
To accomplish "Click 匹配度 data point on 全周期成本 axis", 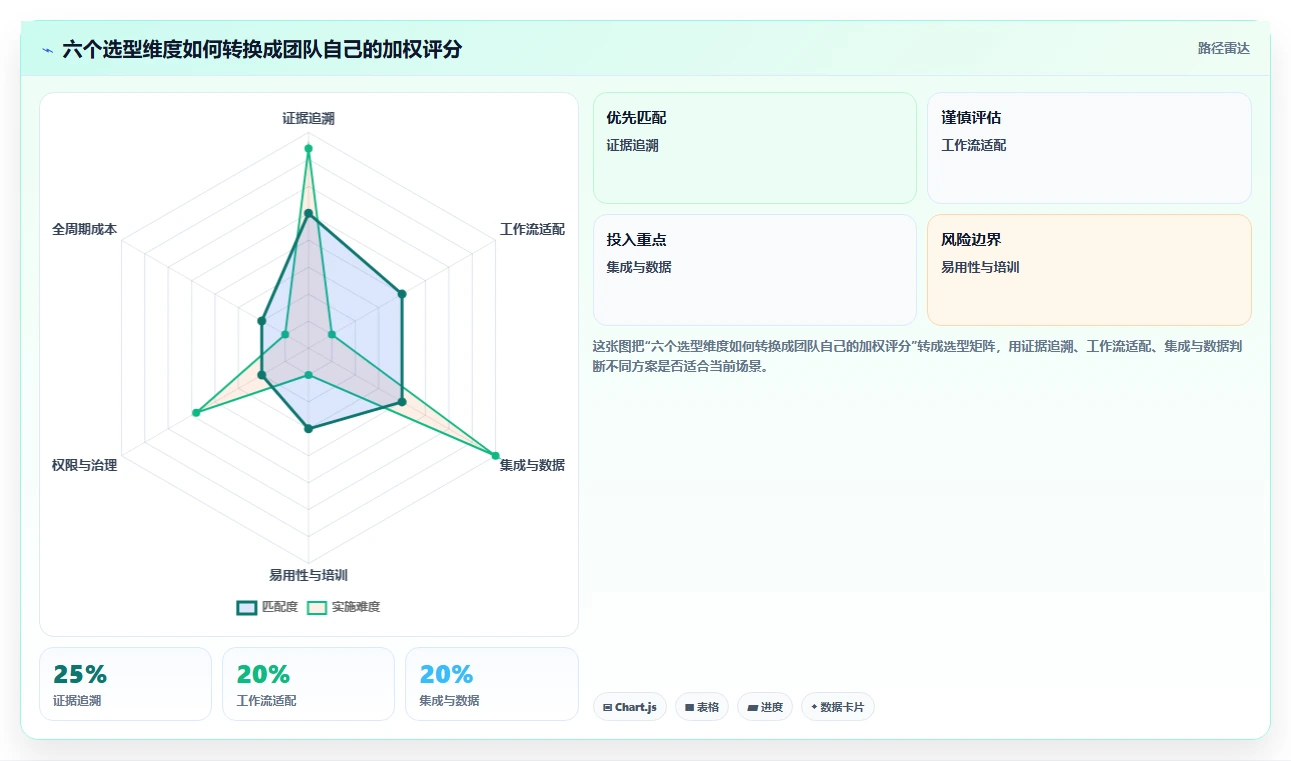I will [x=261, y=321].
